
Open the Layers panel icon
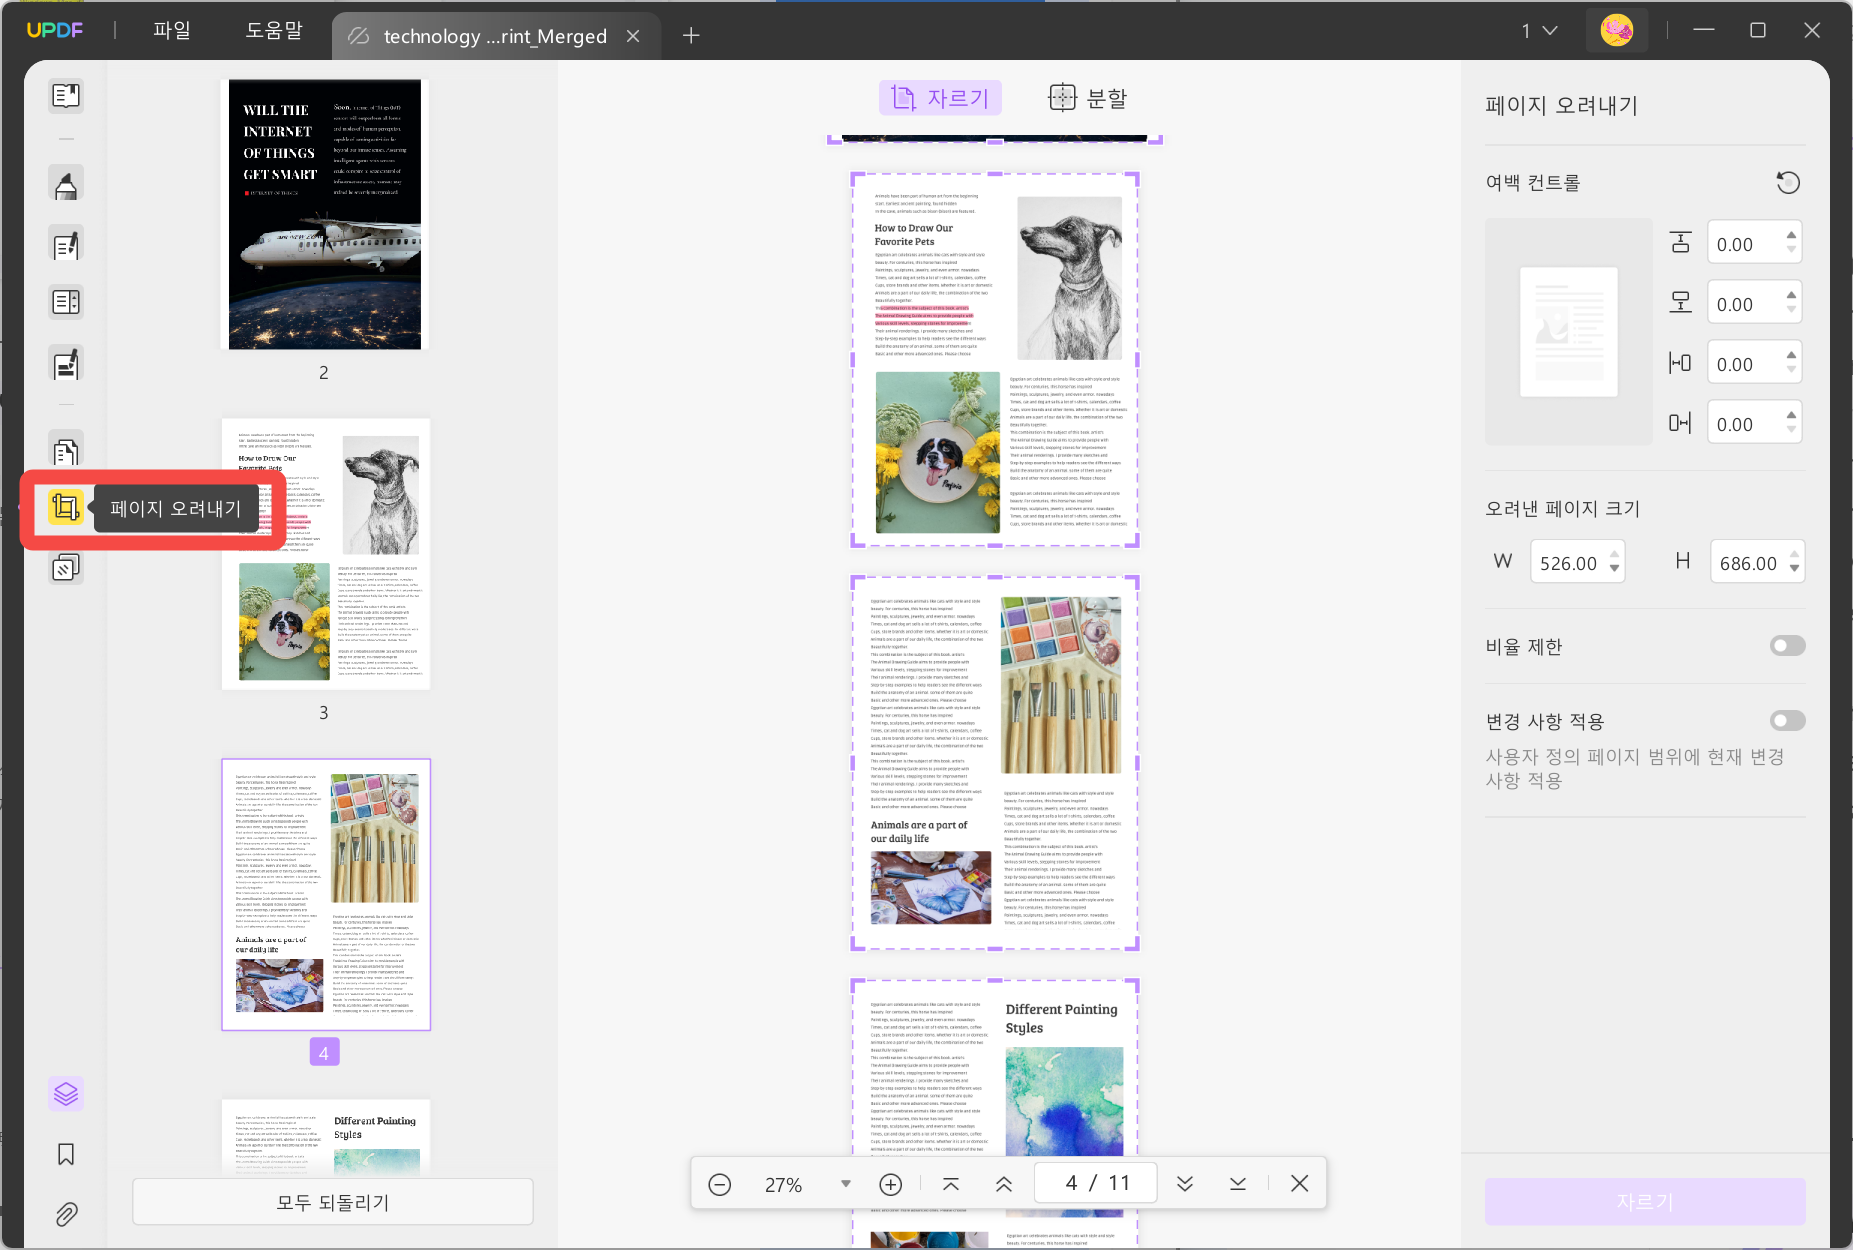[x=66, y=1094]
